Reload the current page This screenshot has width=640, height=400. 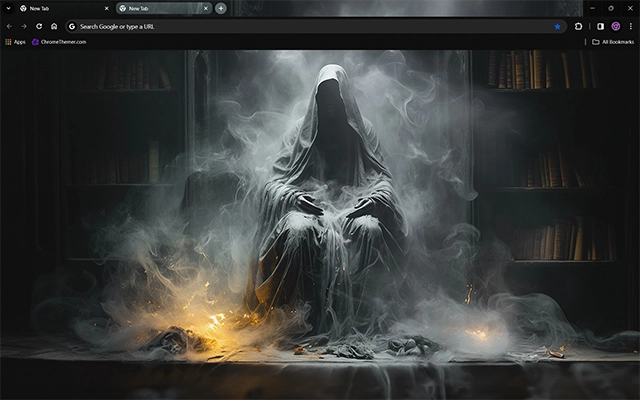click(x=39, y=27)
